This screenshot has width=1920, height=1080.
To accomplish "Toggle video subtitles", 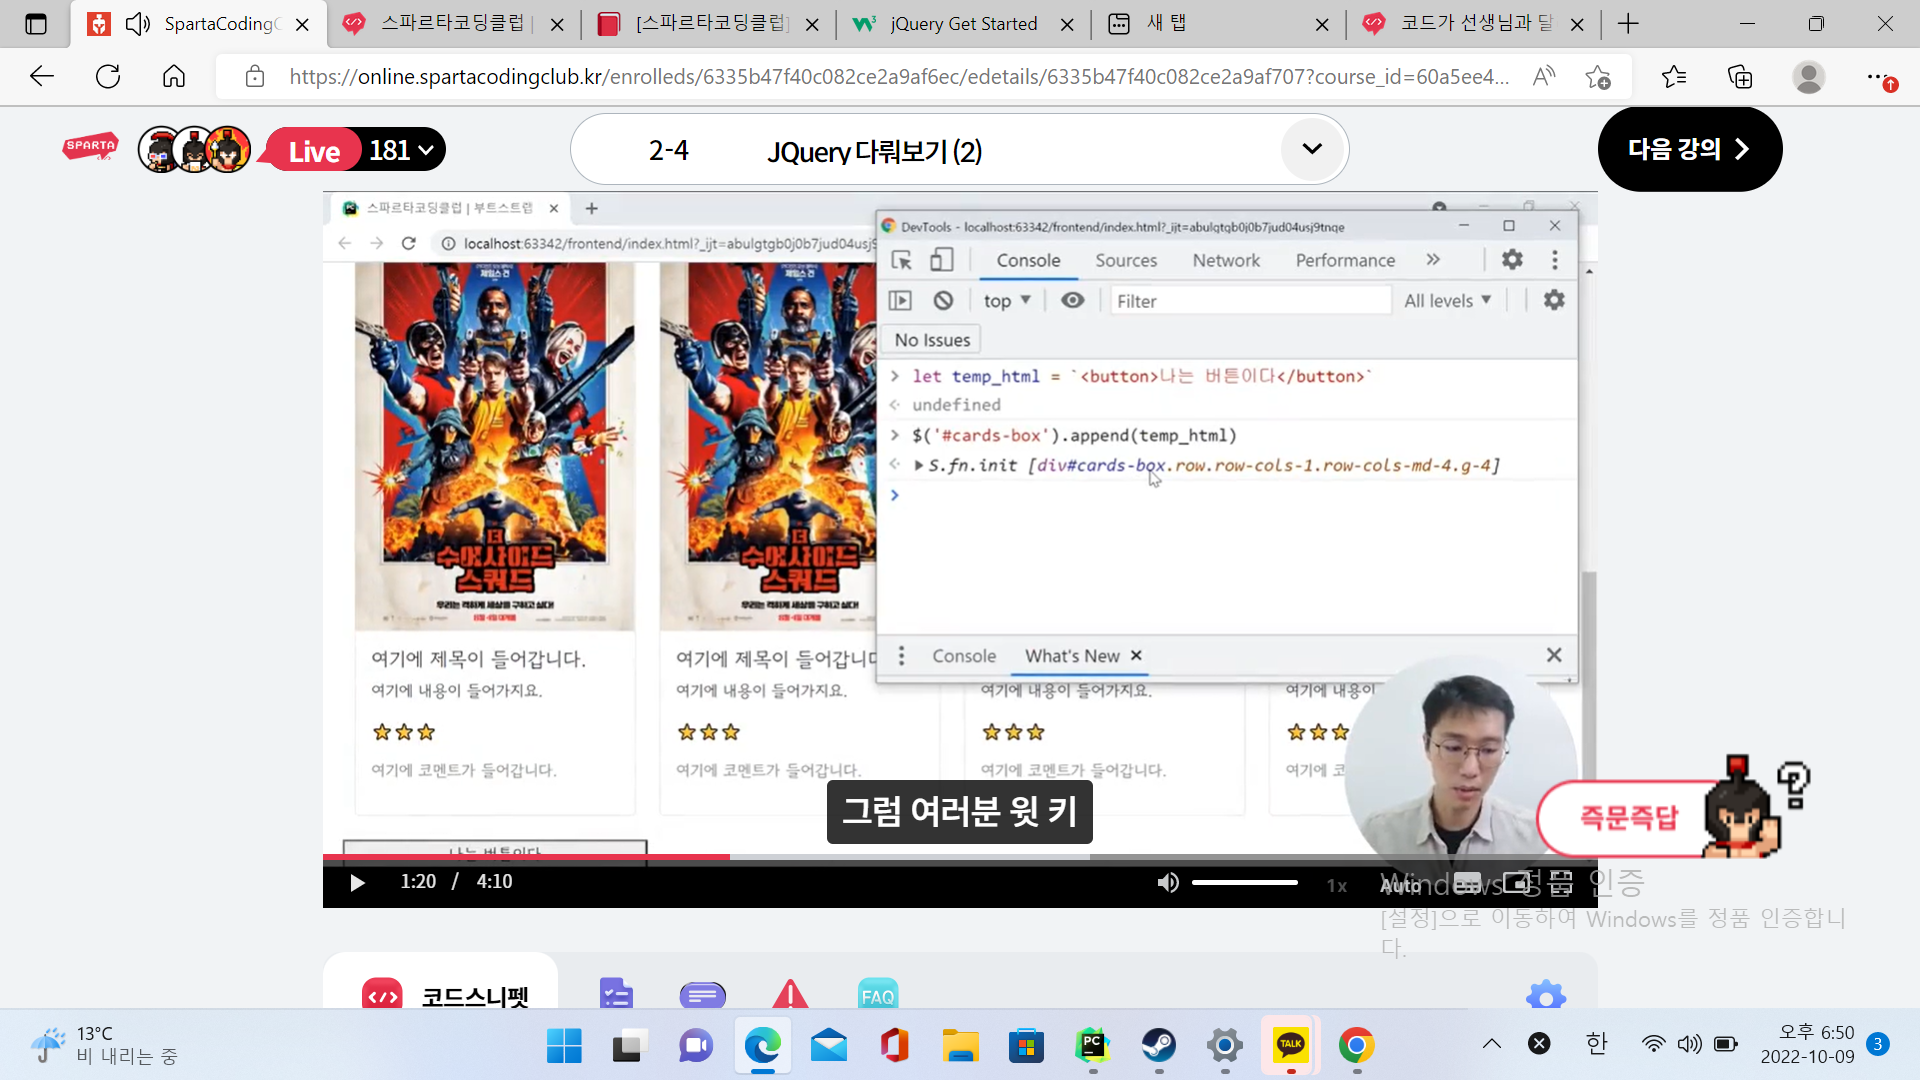I will point(1467,883).
